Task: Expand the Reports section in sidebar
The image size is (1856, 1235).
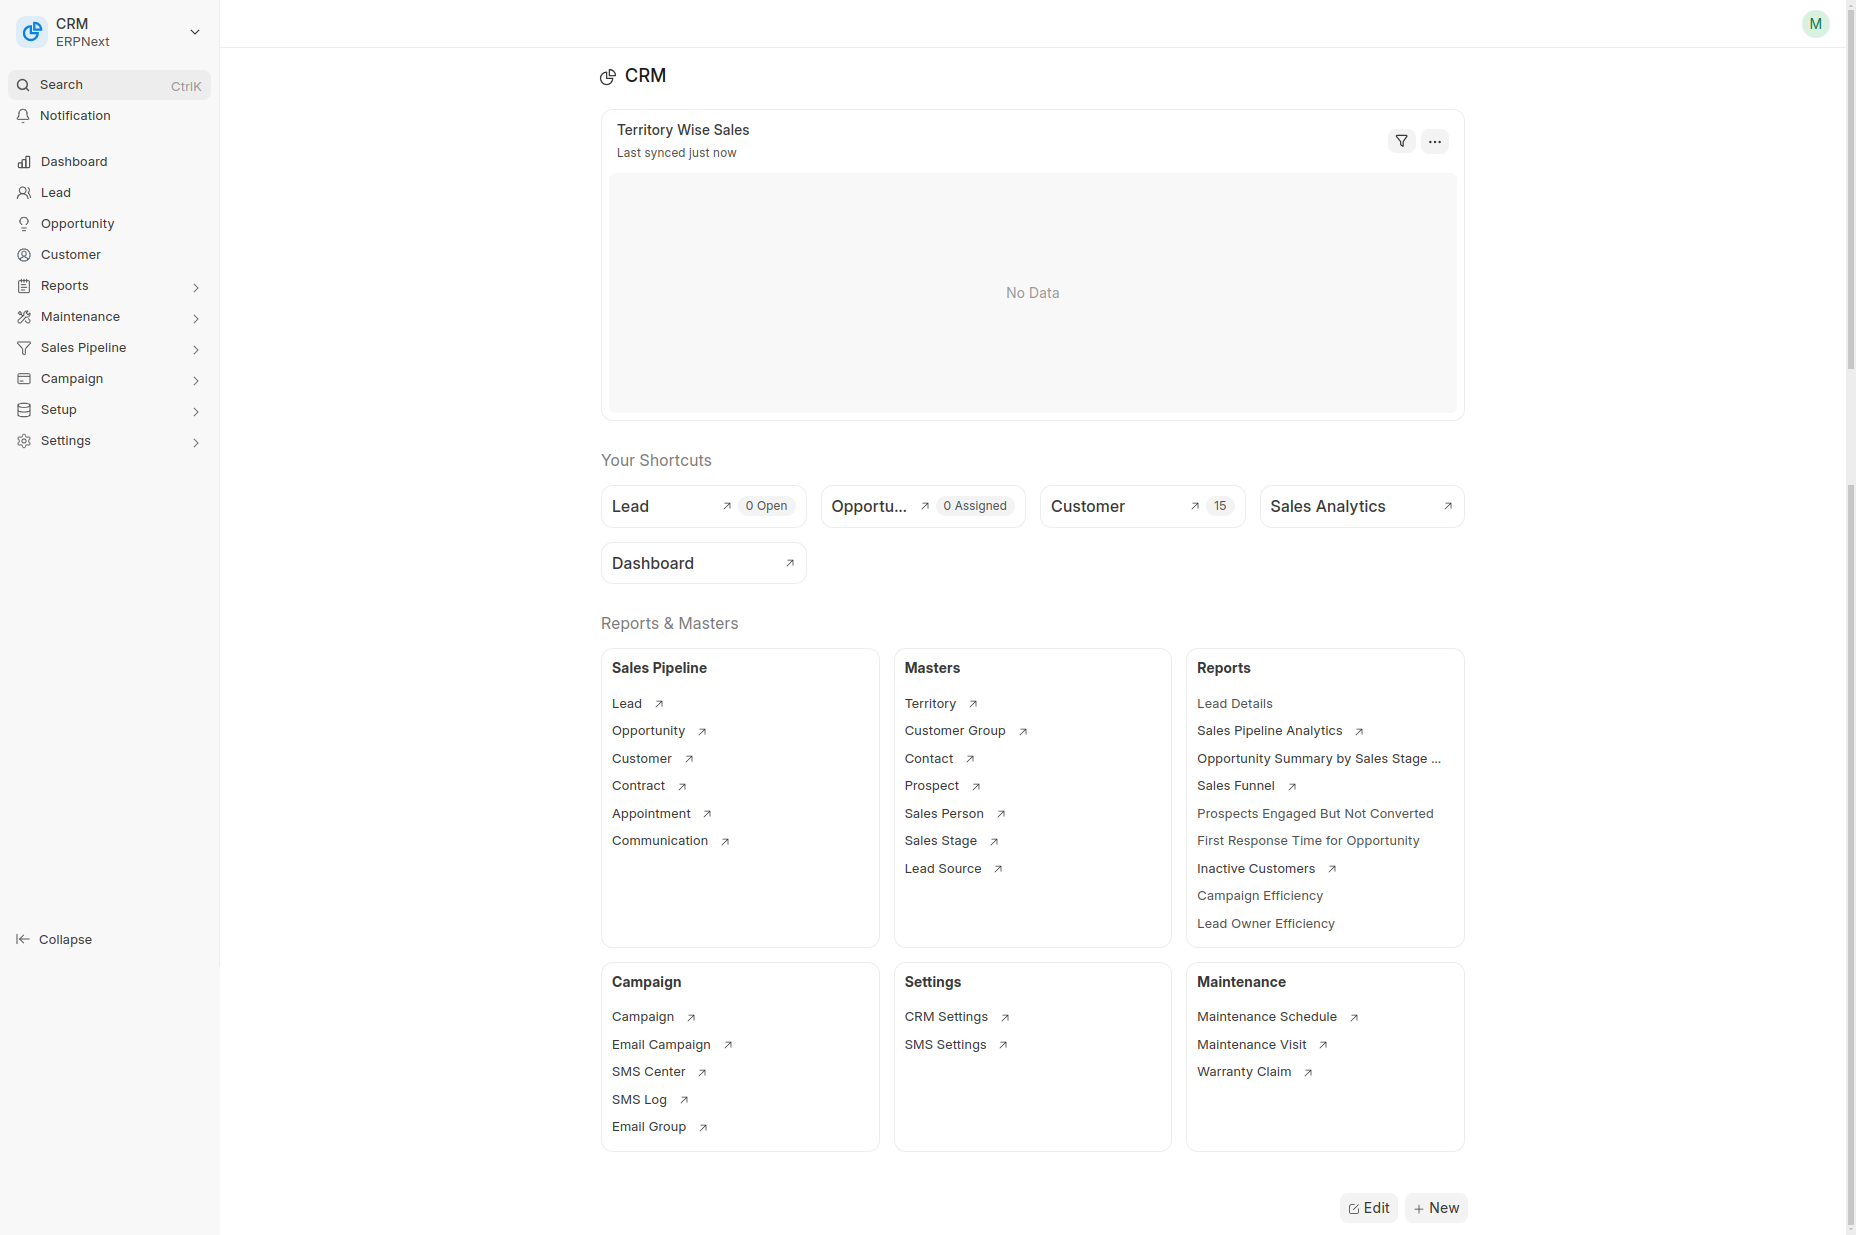Action: pyautogui.click(x=196, y=287)
